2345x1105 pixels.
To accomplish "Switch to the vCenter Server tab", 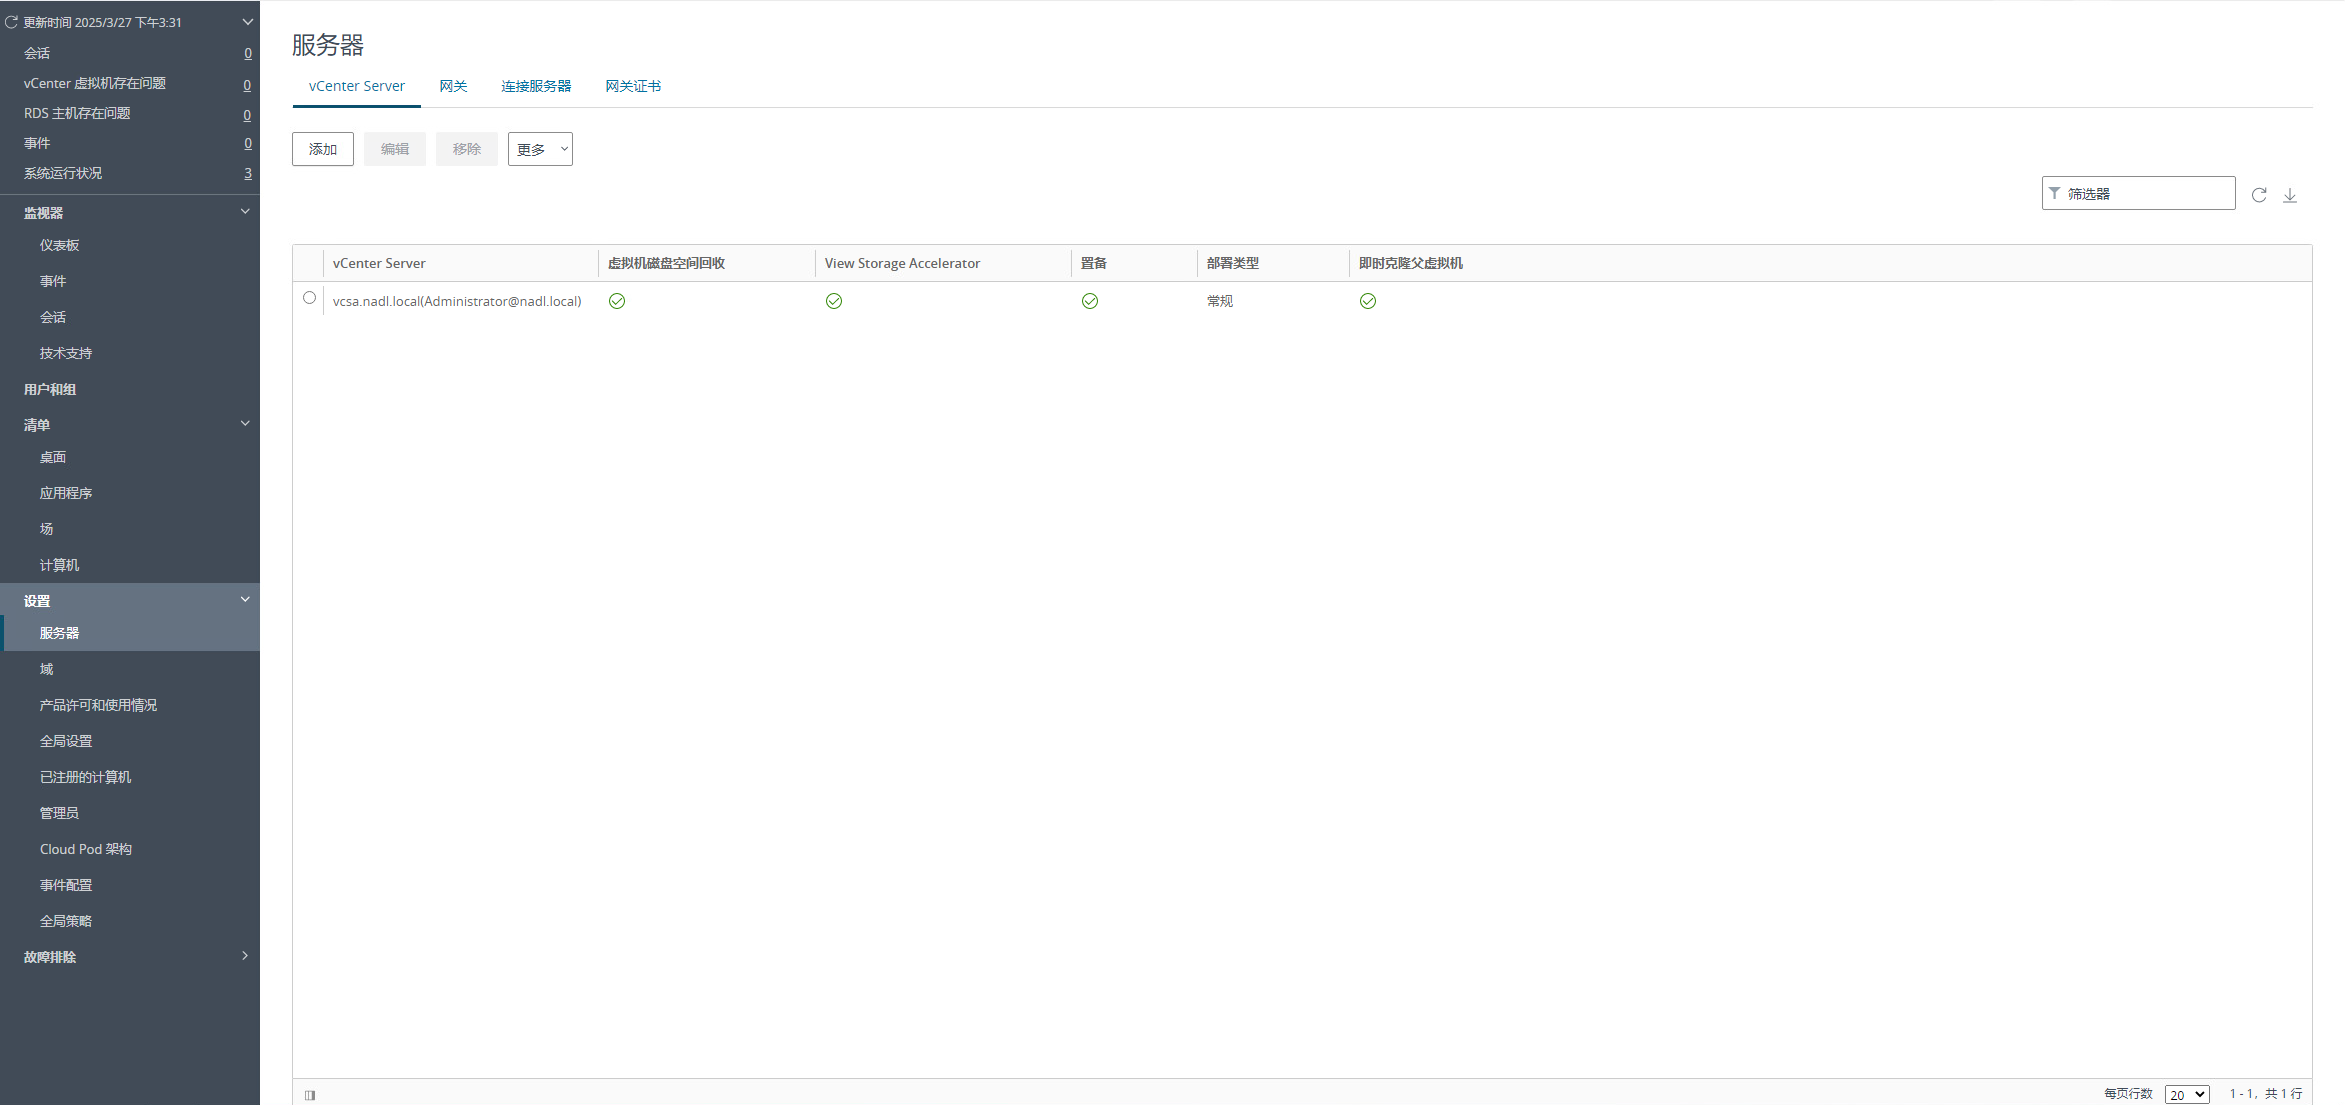I will pyautogui.click(x=357, y=86).
